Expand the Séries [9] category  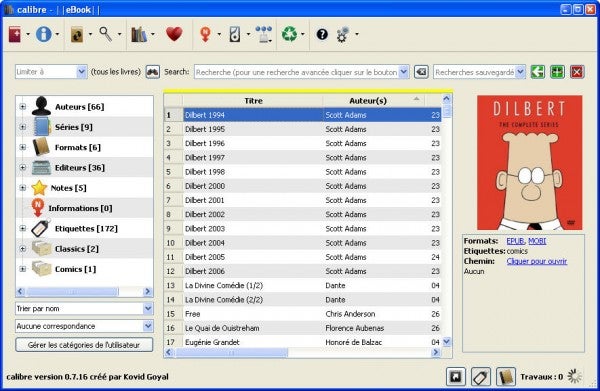(23, 127)
